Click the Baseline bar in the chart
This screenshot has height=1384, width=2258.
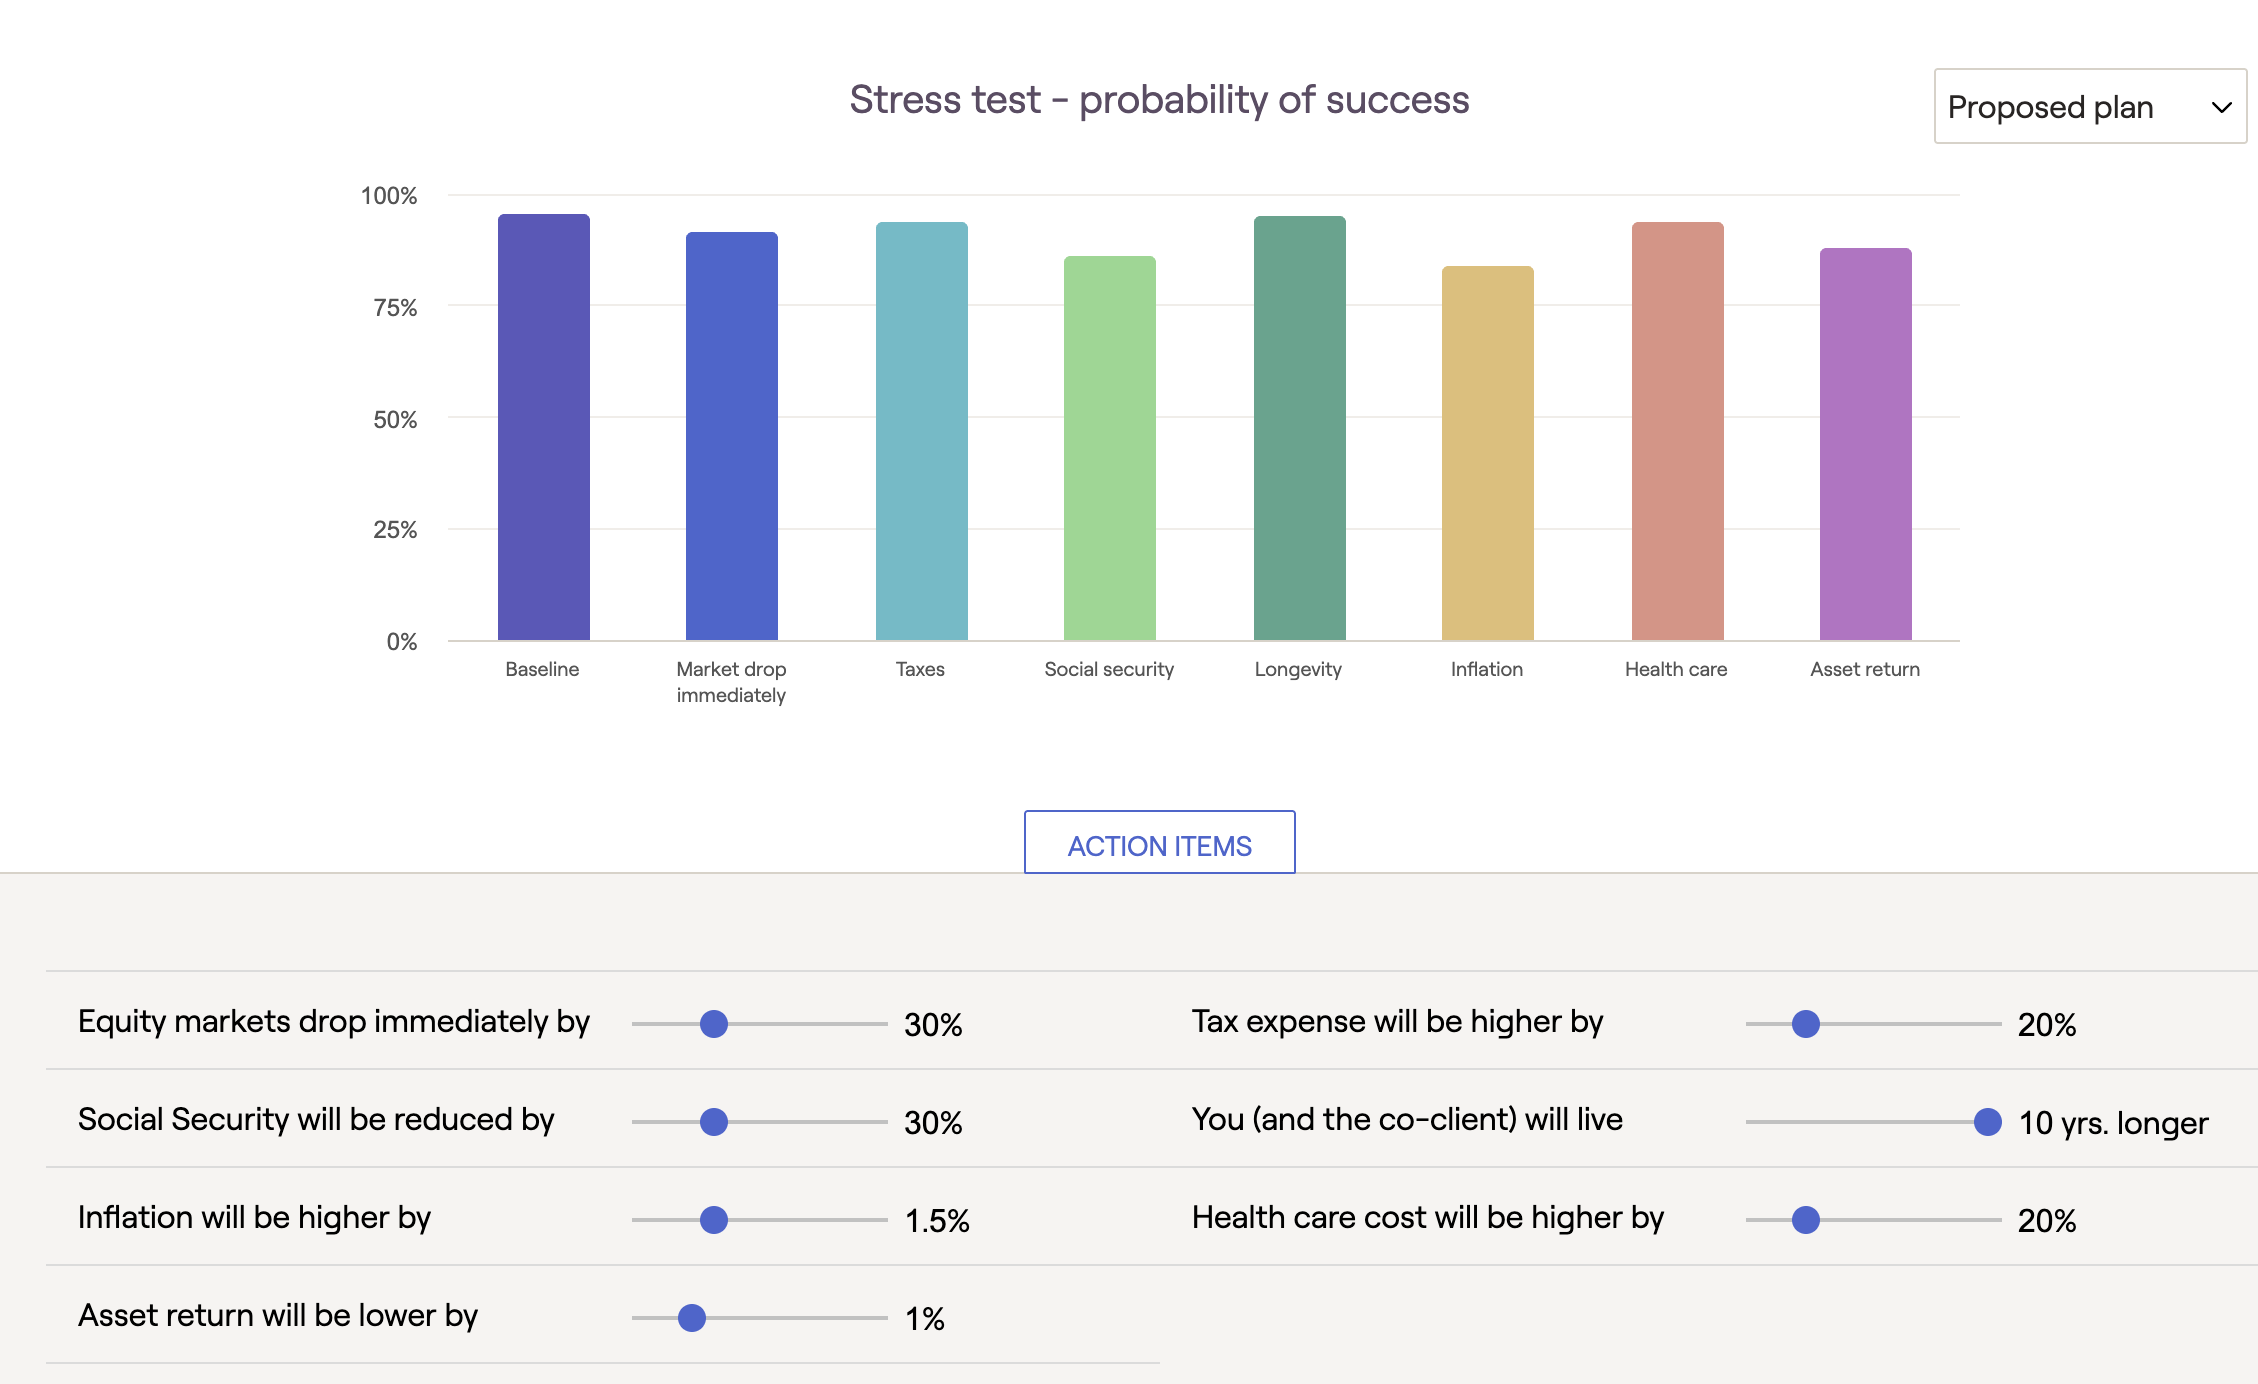click(544, 427)
